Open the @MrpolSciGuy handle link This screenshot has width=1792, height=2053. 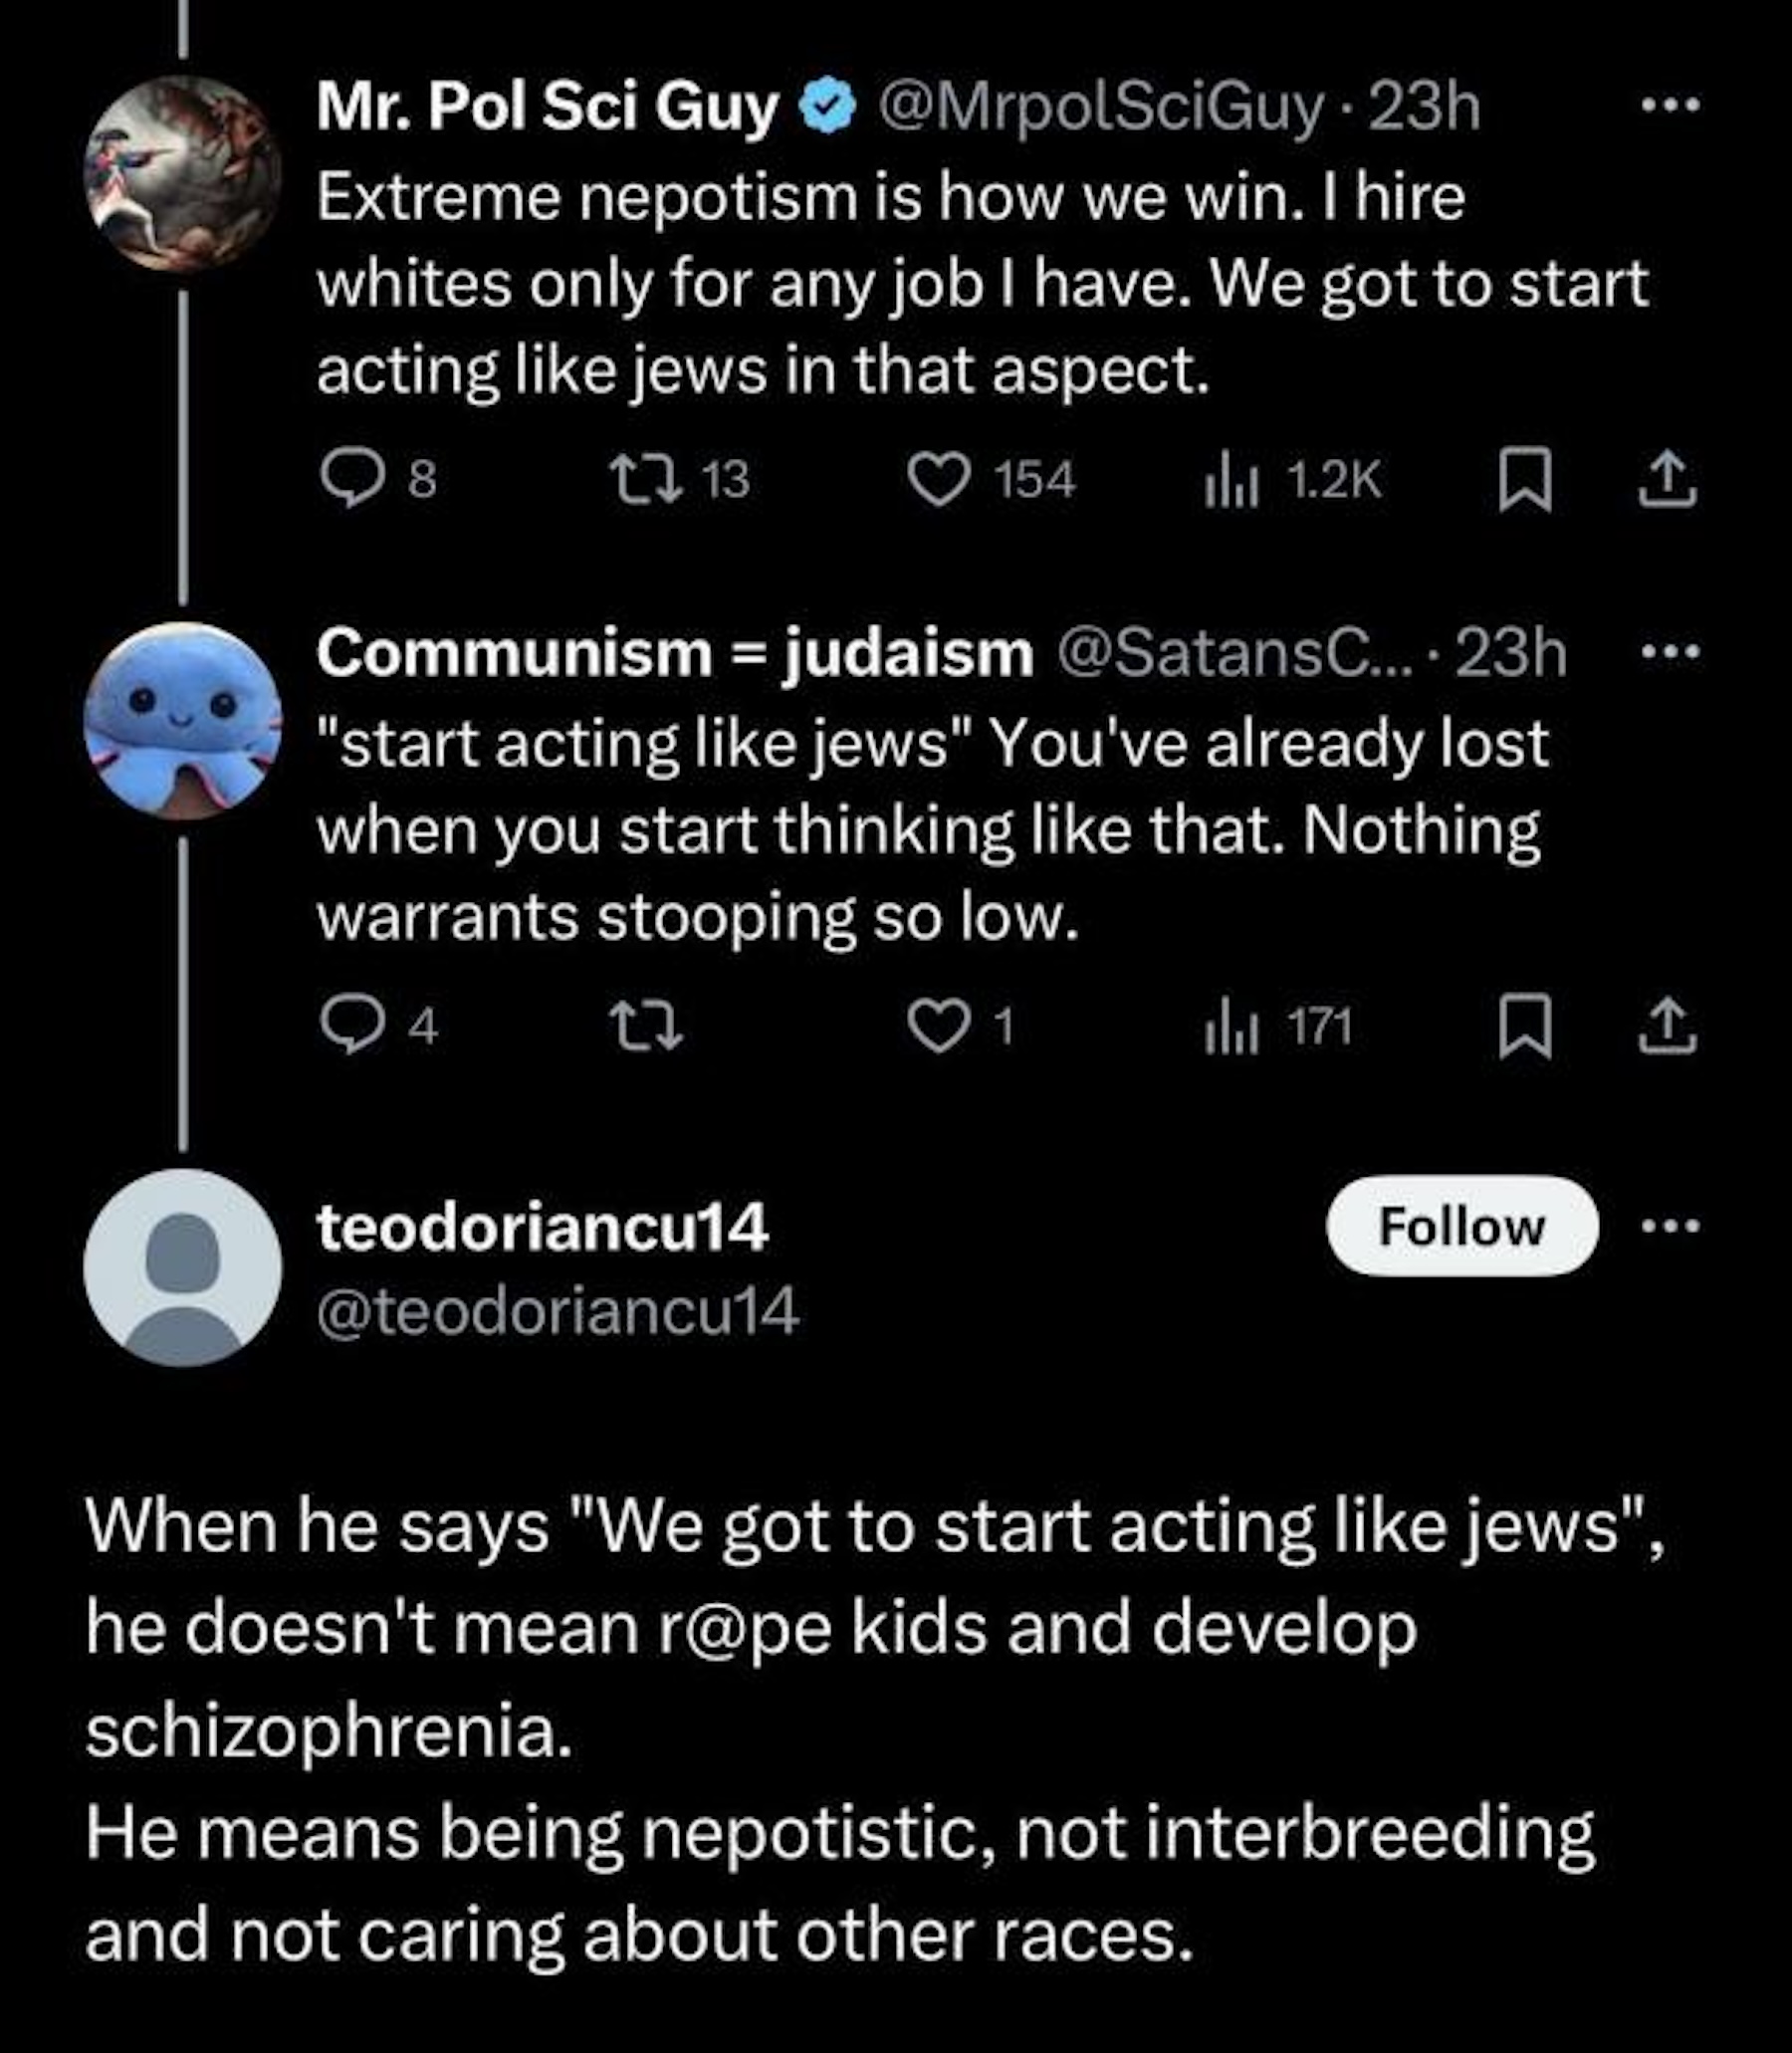pyautogui.click(x=1101, y=106)
